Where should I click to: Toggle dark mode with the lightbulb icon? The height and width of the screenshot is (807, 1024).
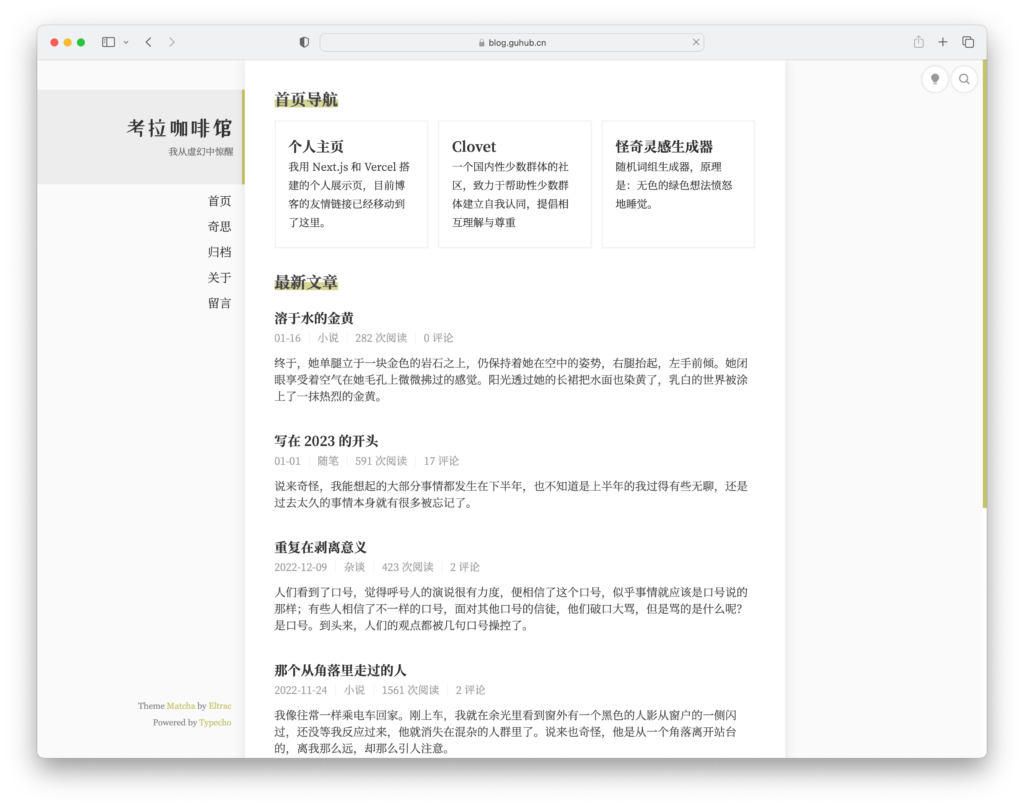point(934,78)
